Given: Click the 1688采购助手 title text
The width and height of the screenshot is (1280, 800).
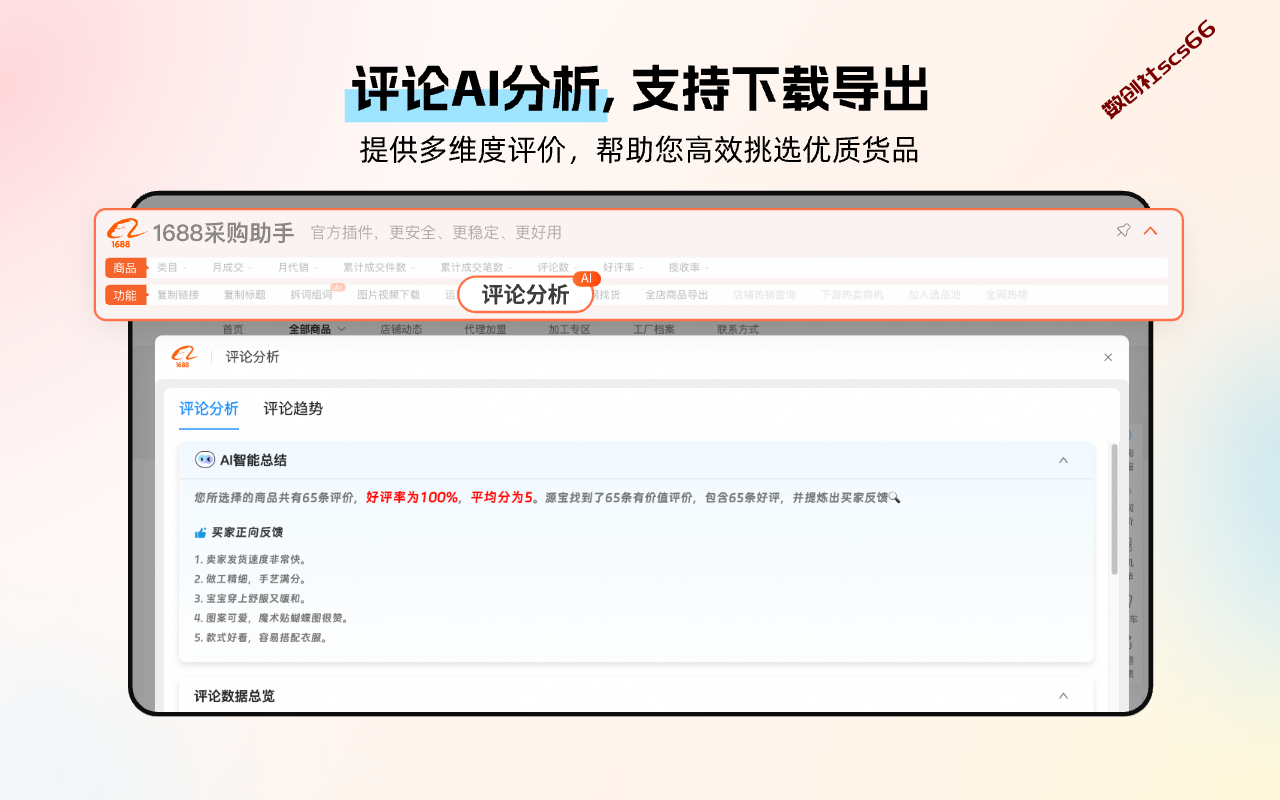Looking at the screenshot, I should (223, 233).
